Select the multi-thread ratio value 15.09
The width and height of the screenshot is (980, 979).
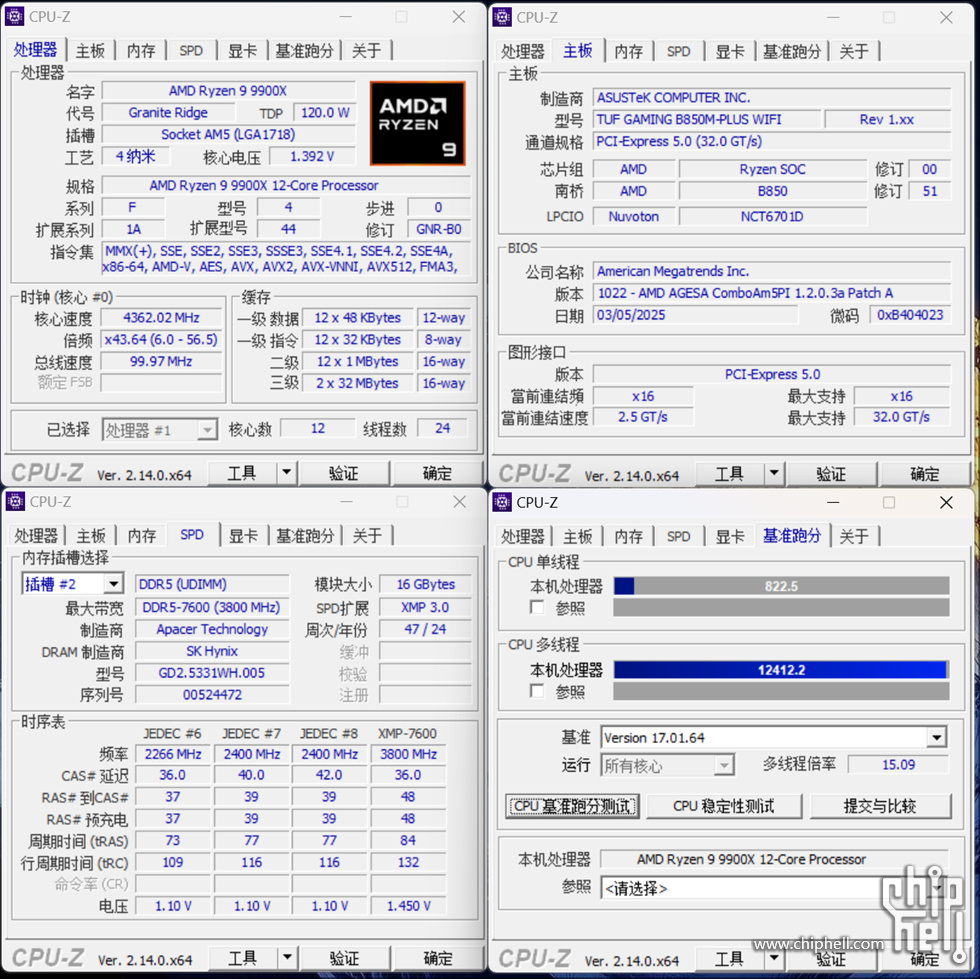(899, 765)
